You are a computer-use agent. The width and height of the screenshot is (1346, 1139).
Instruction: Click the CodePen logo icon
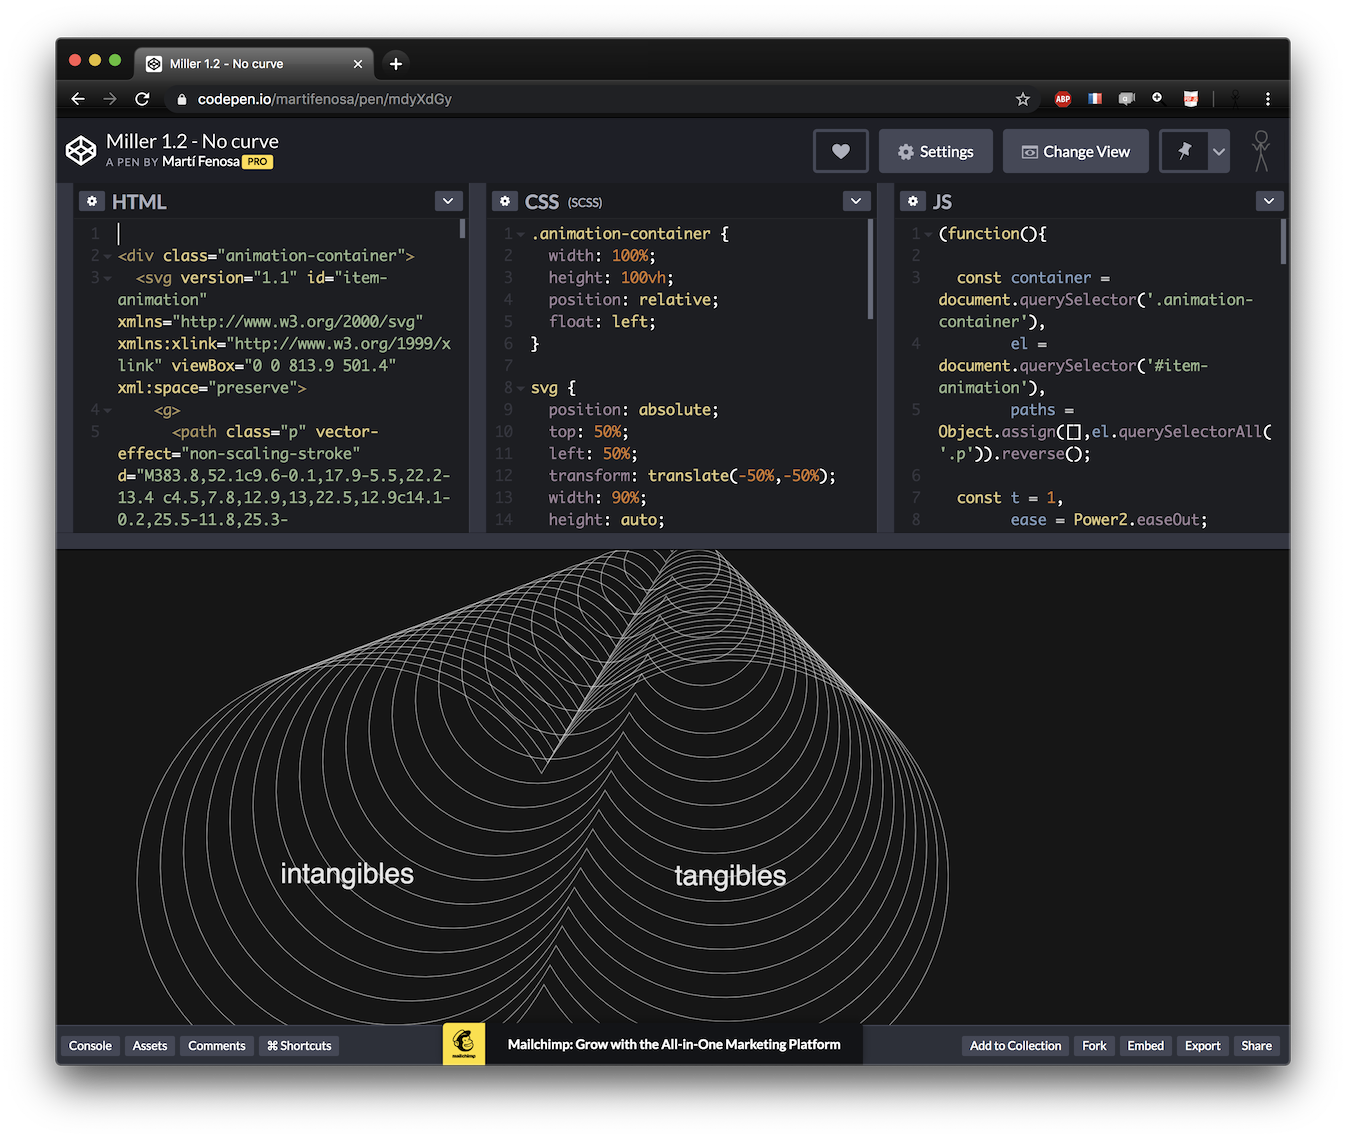[81, 150]
